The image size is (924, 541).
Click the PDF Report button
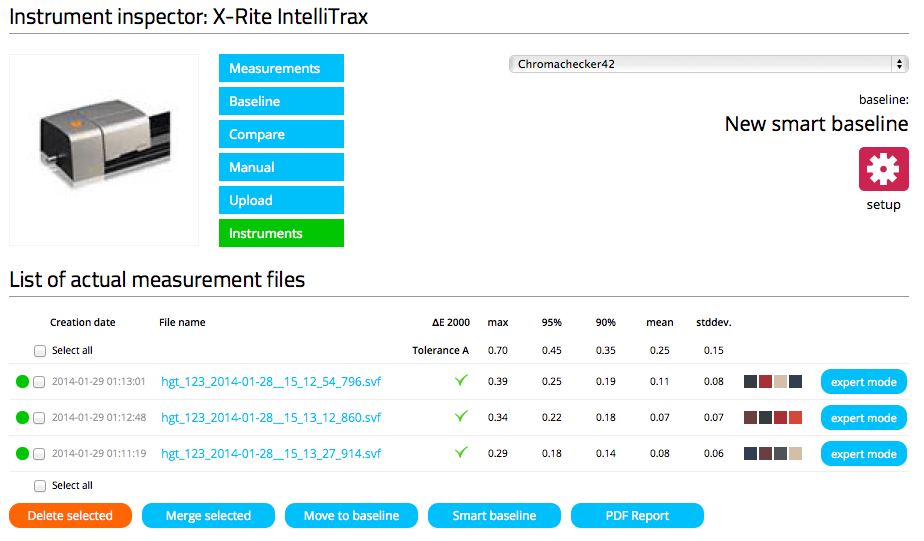click(637, 516)
